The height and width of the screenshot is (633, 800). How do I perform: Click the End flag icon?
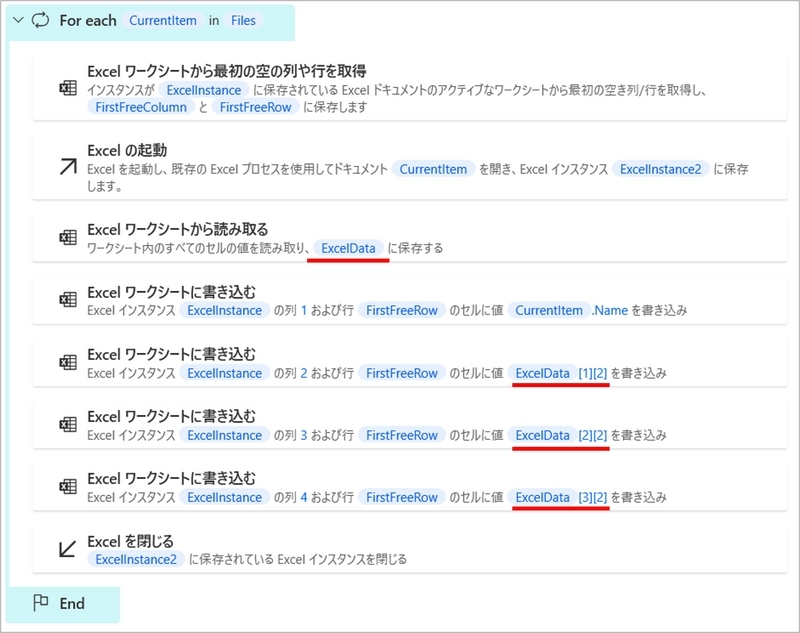click(x=40, y=603)
